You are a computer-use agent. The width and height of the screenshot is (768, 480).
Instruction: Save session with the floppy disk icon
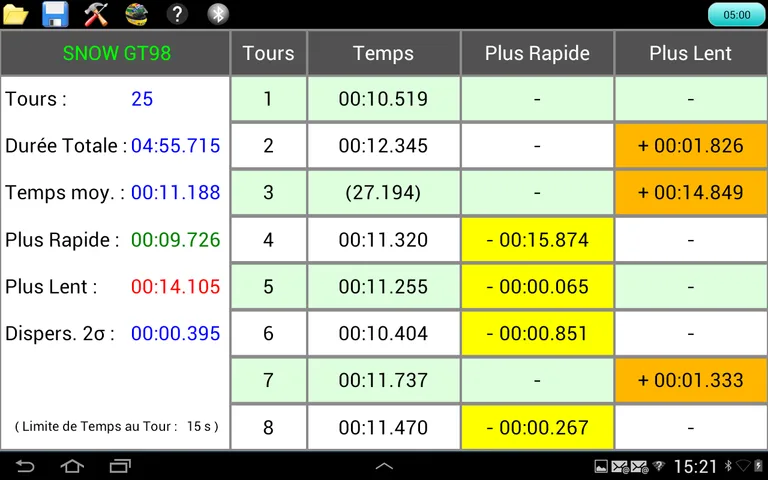tap(55, 14)
